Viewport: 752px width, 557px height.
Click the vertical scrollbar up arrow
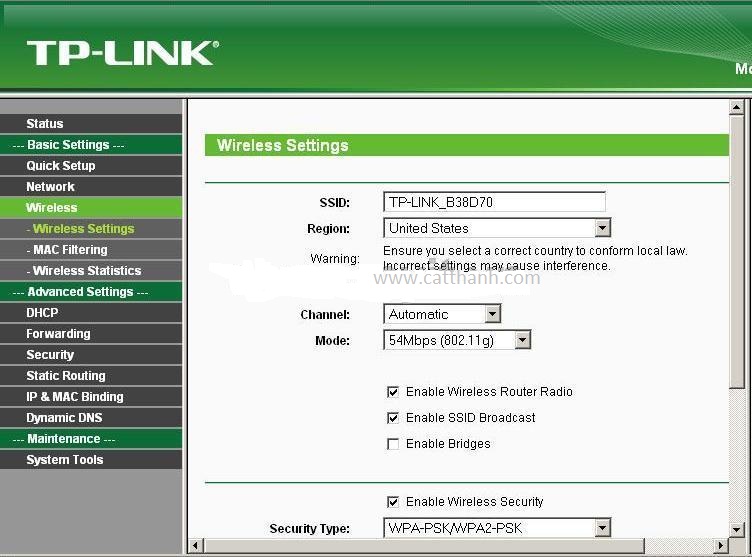[737, 107]
